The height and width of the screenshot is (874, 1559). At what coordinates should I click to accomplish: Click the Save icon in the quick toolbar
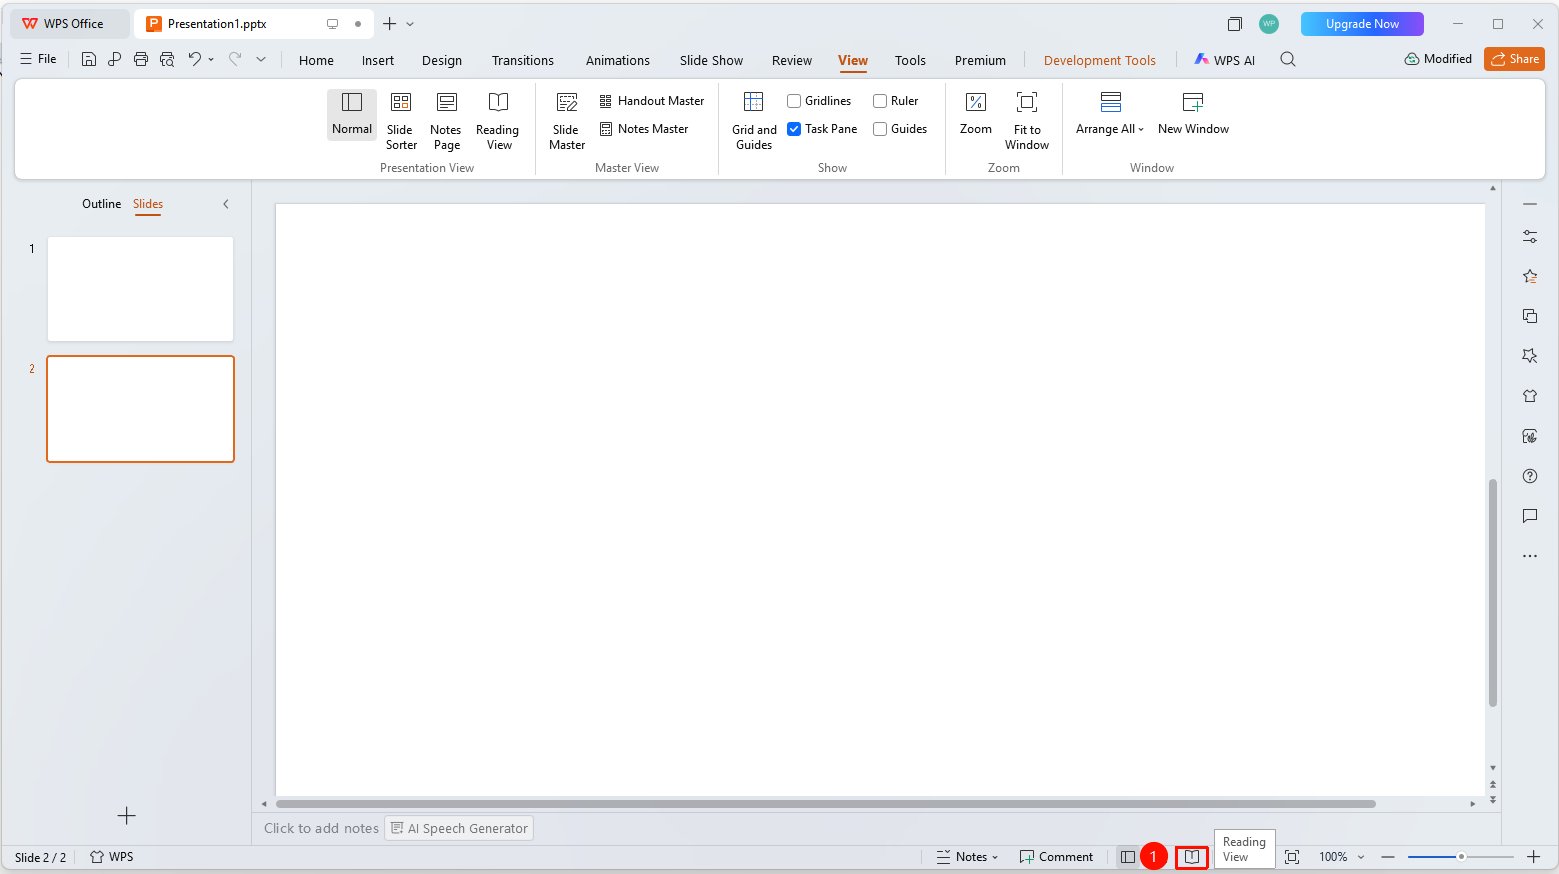(89, 59)
